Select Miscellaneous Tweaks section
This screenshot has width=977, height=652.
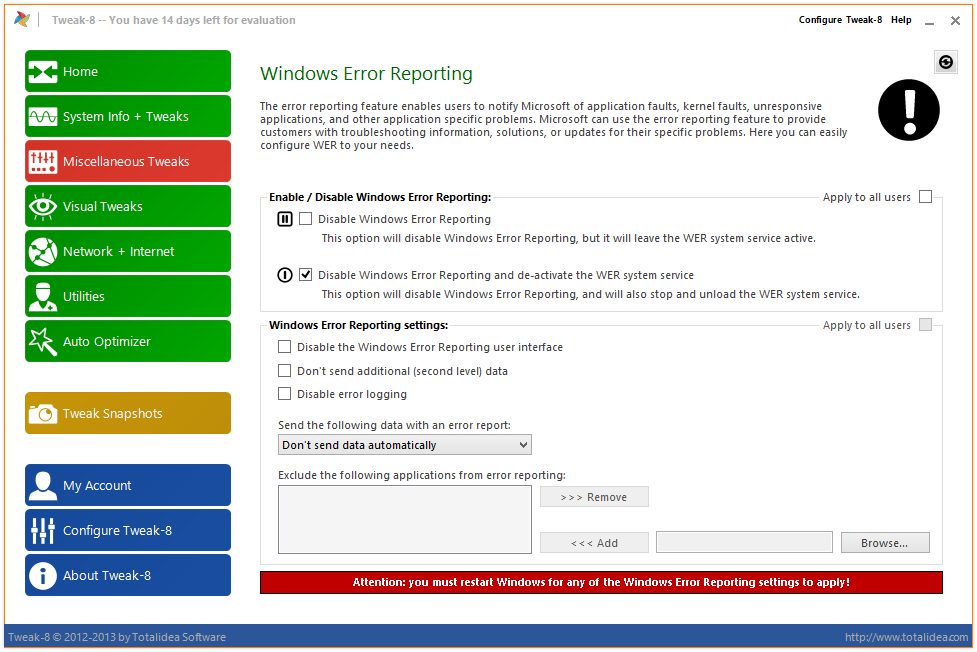(128, 161)
